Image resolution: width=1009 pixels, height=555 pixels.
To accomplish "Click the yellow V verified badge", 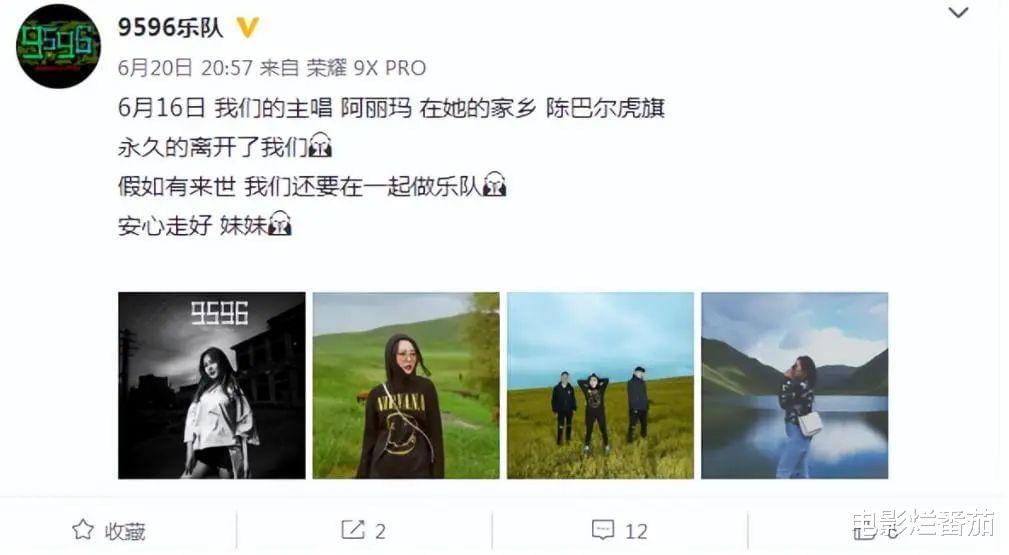I will pos(248,27).
